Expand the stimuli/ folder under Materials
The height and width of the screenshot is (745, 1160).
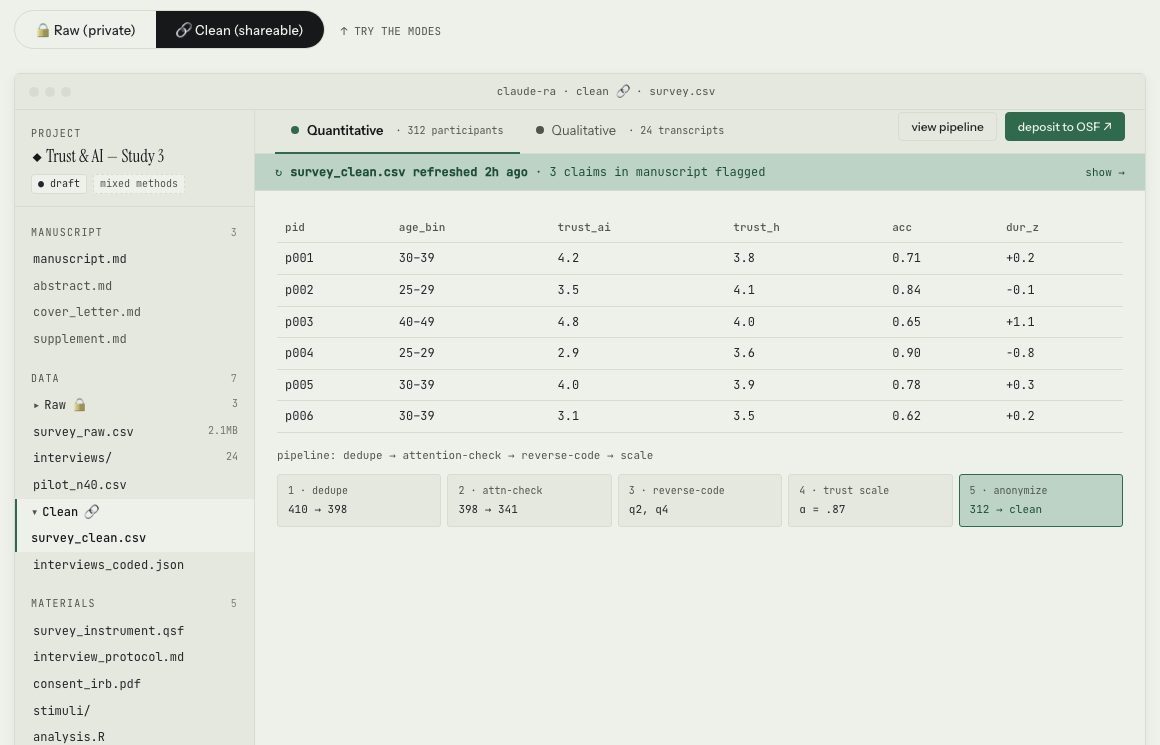pyautogui.click(x=62, y=710)
